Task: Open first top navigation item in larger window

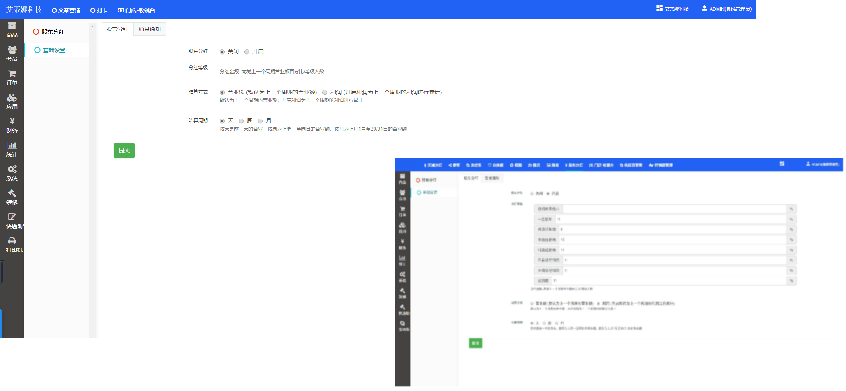Action: click(66, 10)
